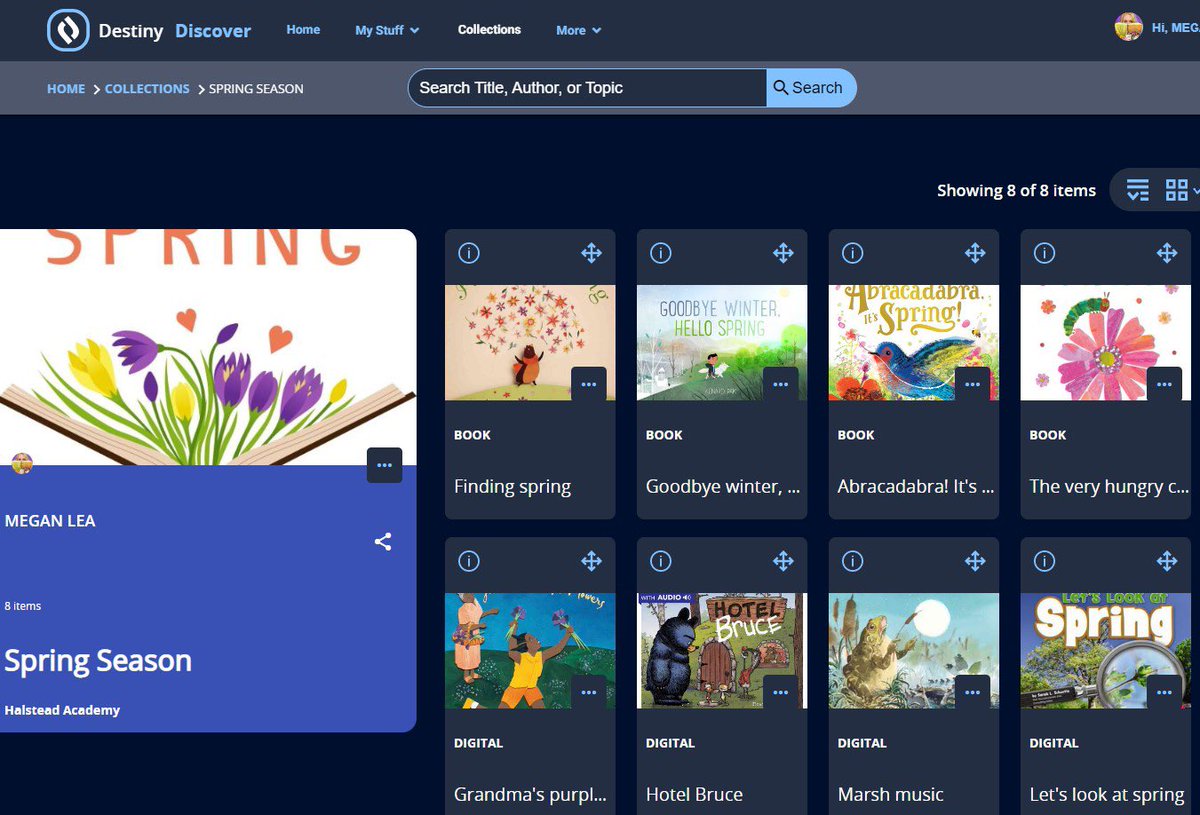Click Goodbye Winter, Hello Spring cover thumbnail
The image size is (1200, 815).
[x=722, y=343]
